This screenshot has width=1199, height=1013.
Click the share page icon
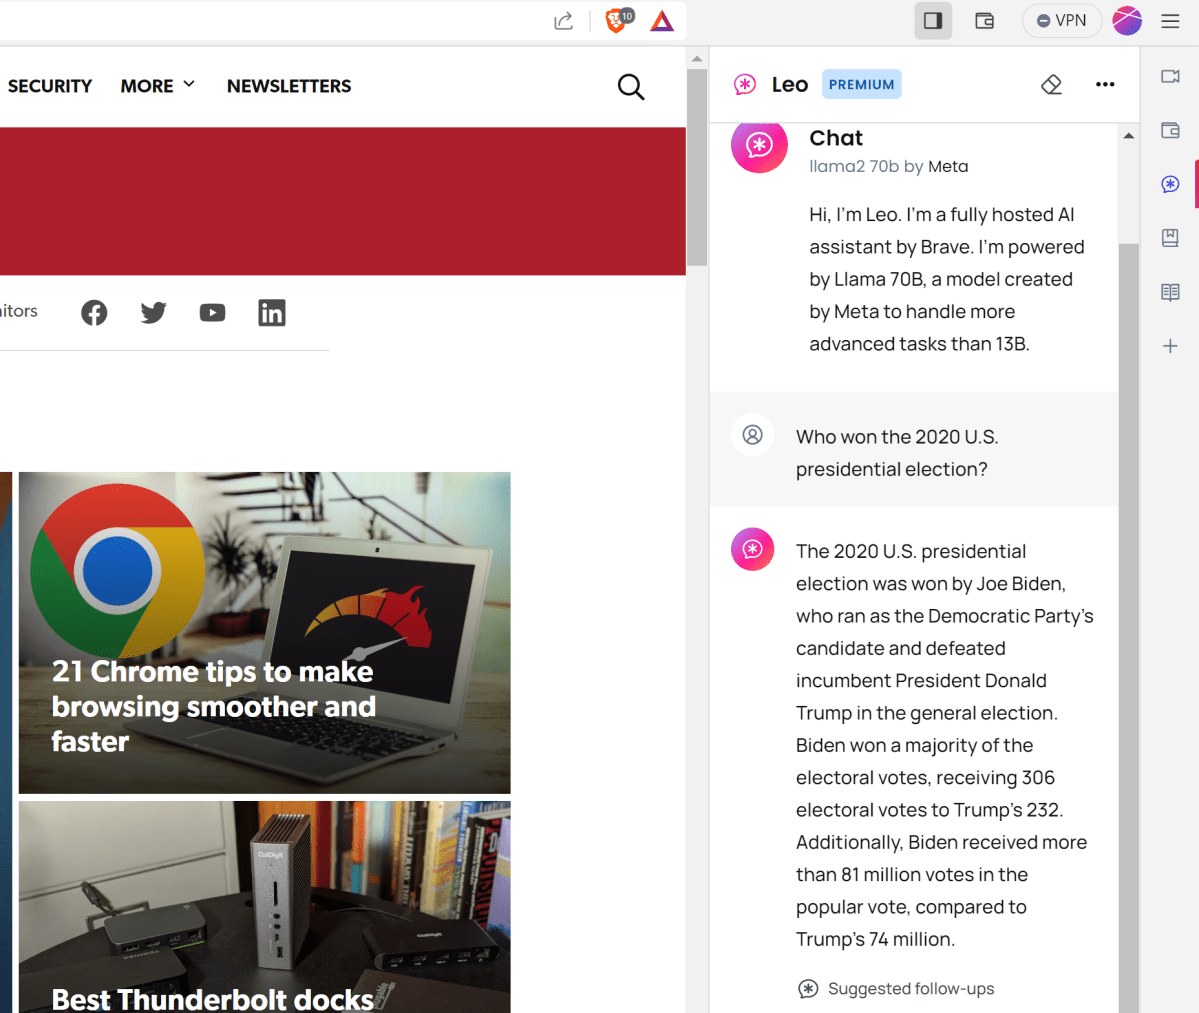[564, 21]
